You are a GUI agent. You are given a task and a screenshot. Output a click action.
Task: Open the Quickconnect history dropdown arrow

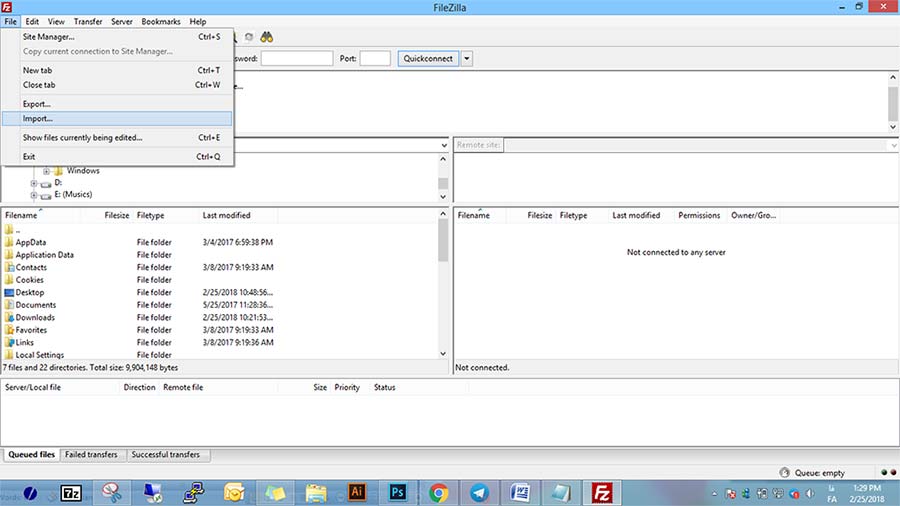coord(467,59)
